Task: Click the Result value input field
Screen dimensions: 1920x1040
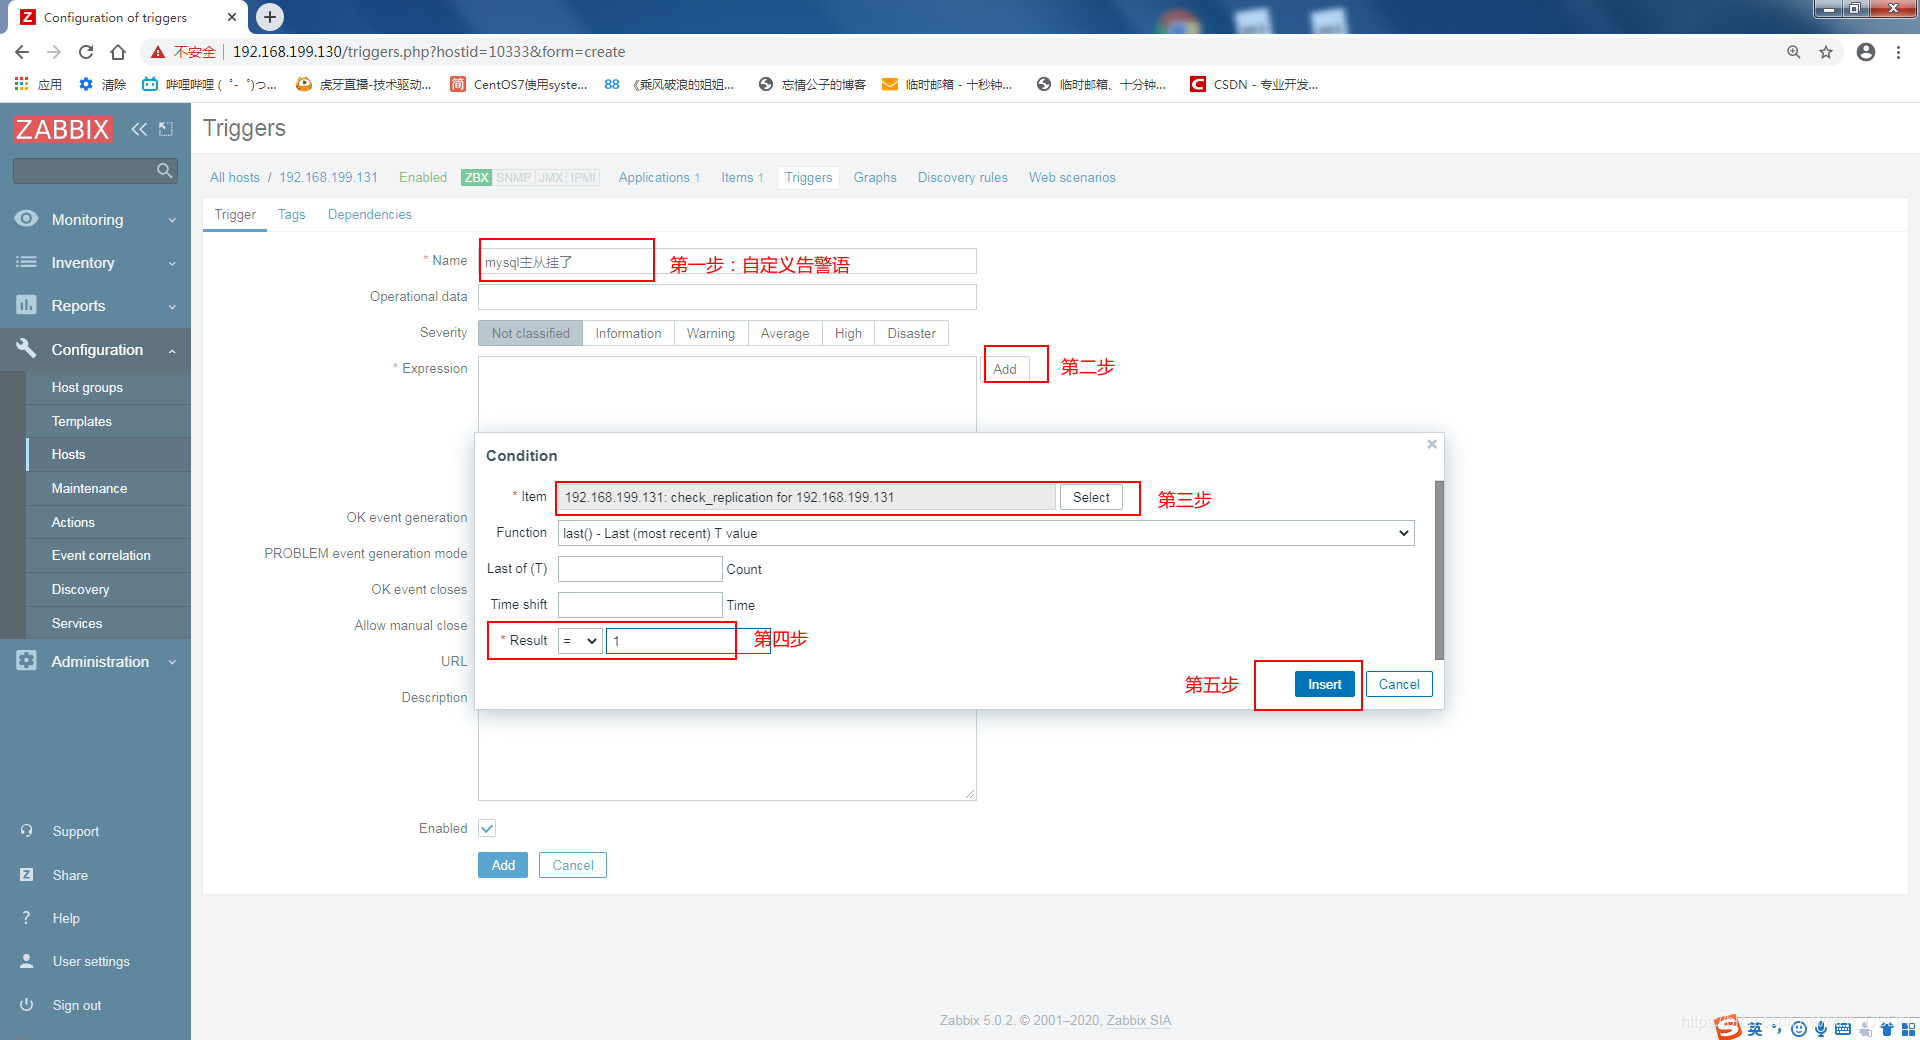Action: point(688,641)
